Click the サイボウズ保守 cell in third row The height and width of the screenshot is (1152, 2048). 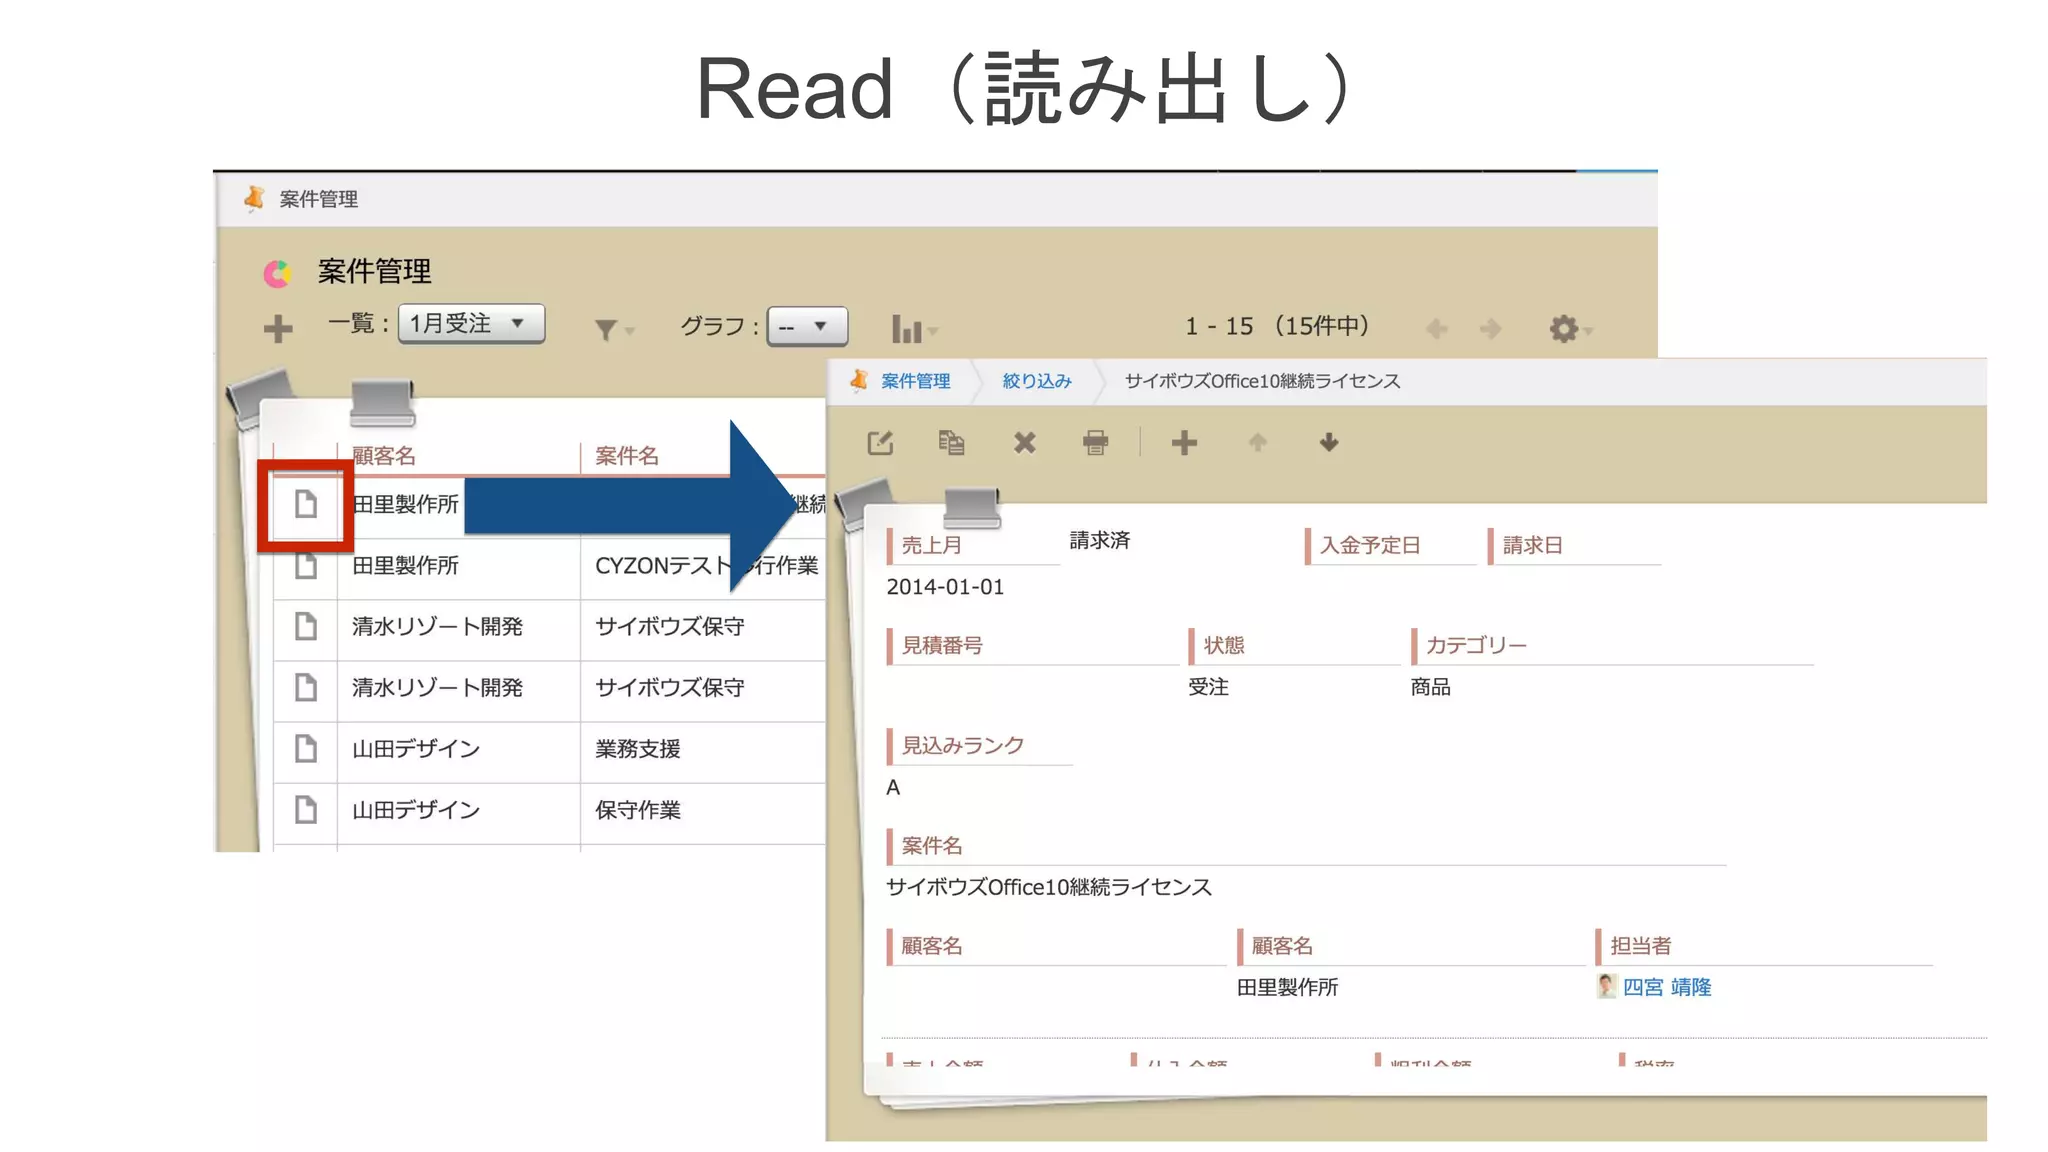point(670,626)
